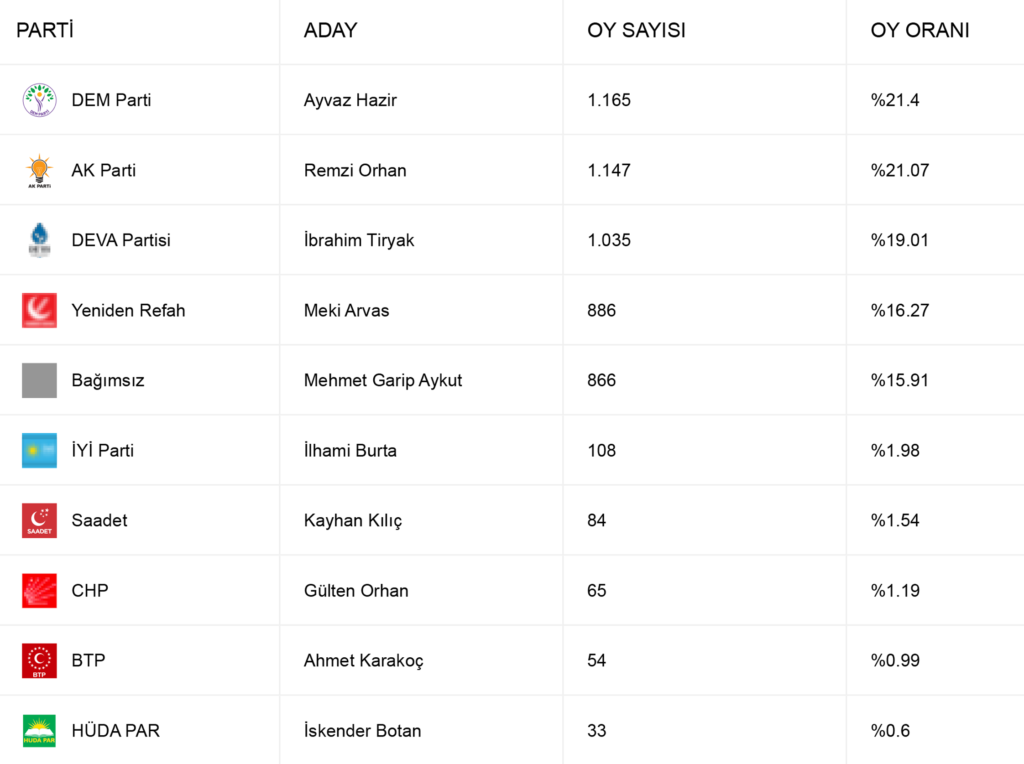Select the İYİ Parti blue logo
This screenshot has width=1024, height=764.
40,450
